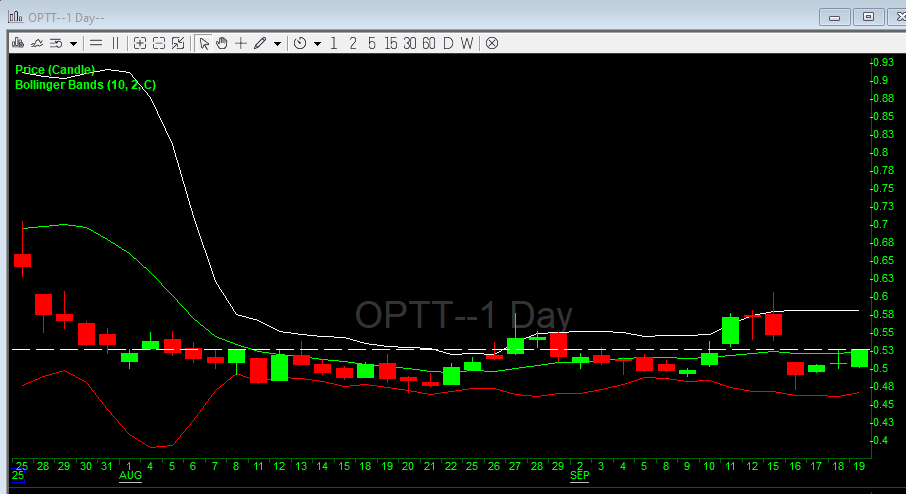Select the hand pan tool

[222, 43]
